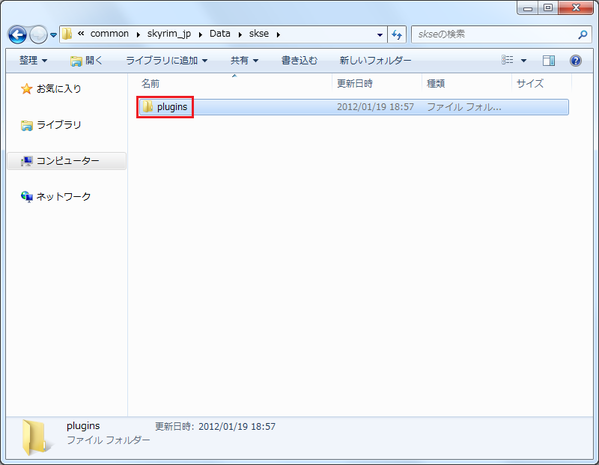Navigate to the common breadcrumb
Screen dimensions: 599x465
[109, 34]
